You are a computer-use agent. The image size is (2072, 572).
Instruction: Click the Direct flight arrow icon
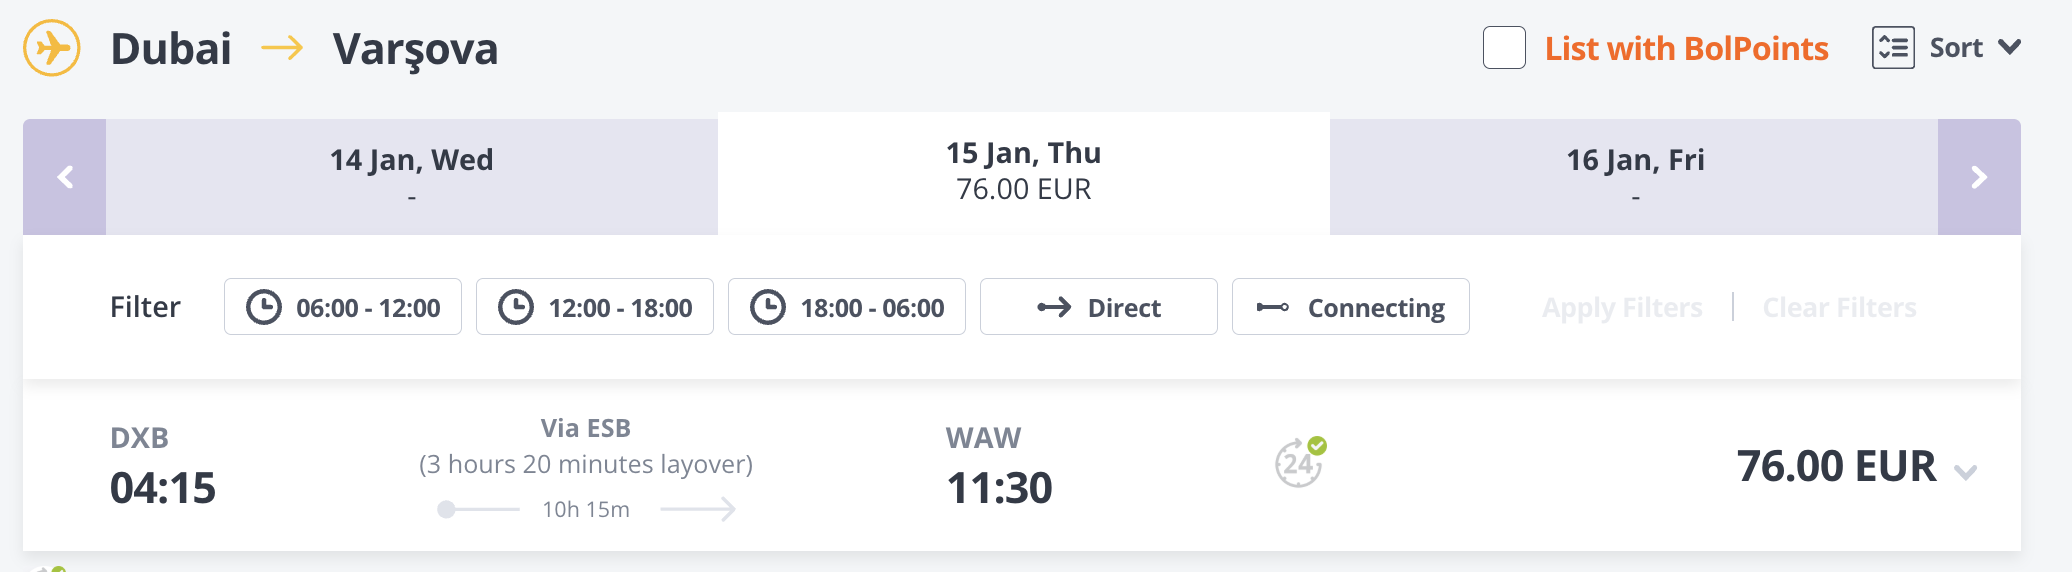tap(1054, 307)
